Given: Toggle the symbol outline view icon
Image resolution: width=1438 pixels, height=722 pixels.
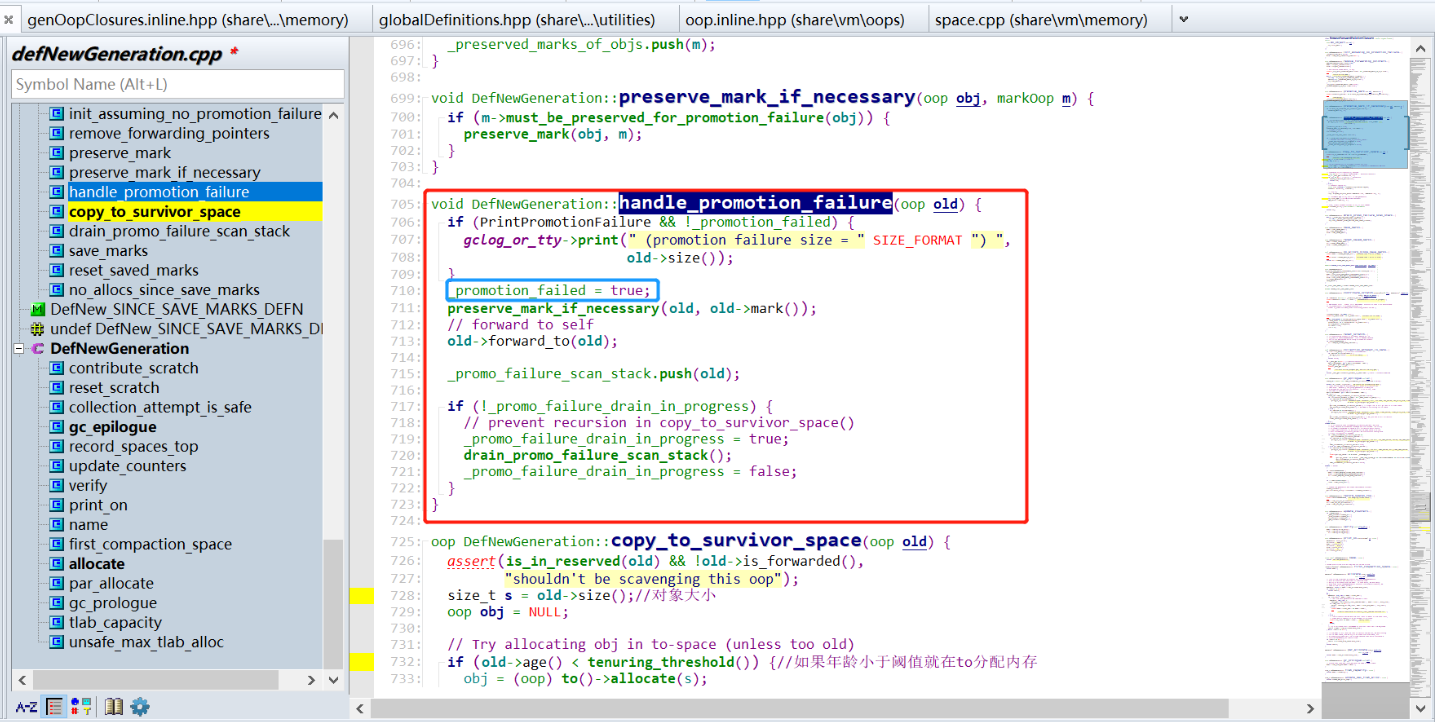Looking at the screenshot, I should [x=55, y=707].
